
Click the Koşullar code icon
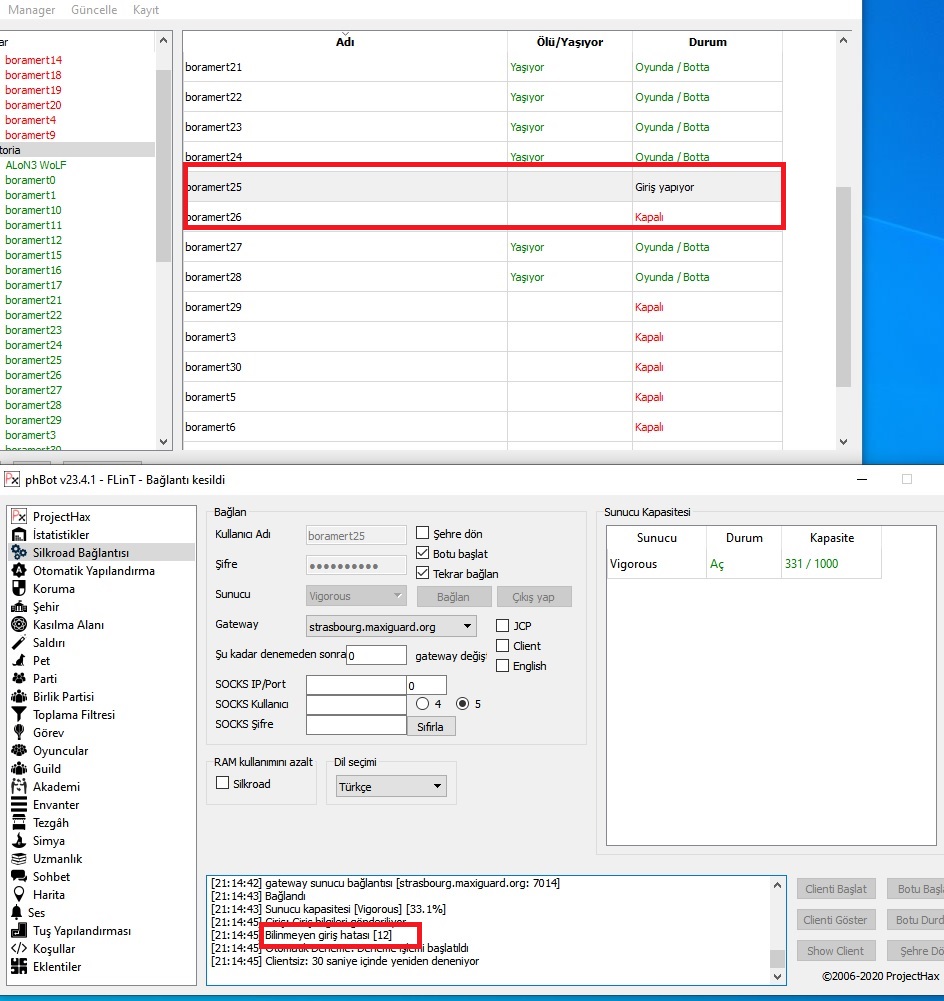pos(18,949)
